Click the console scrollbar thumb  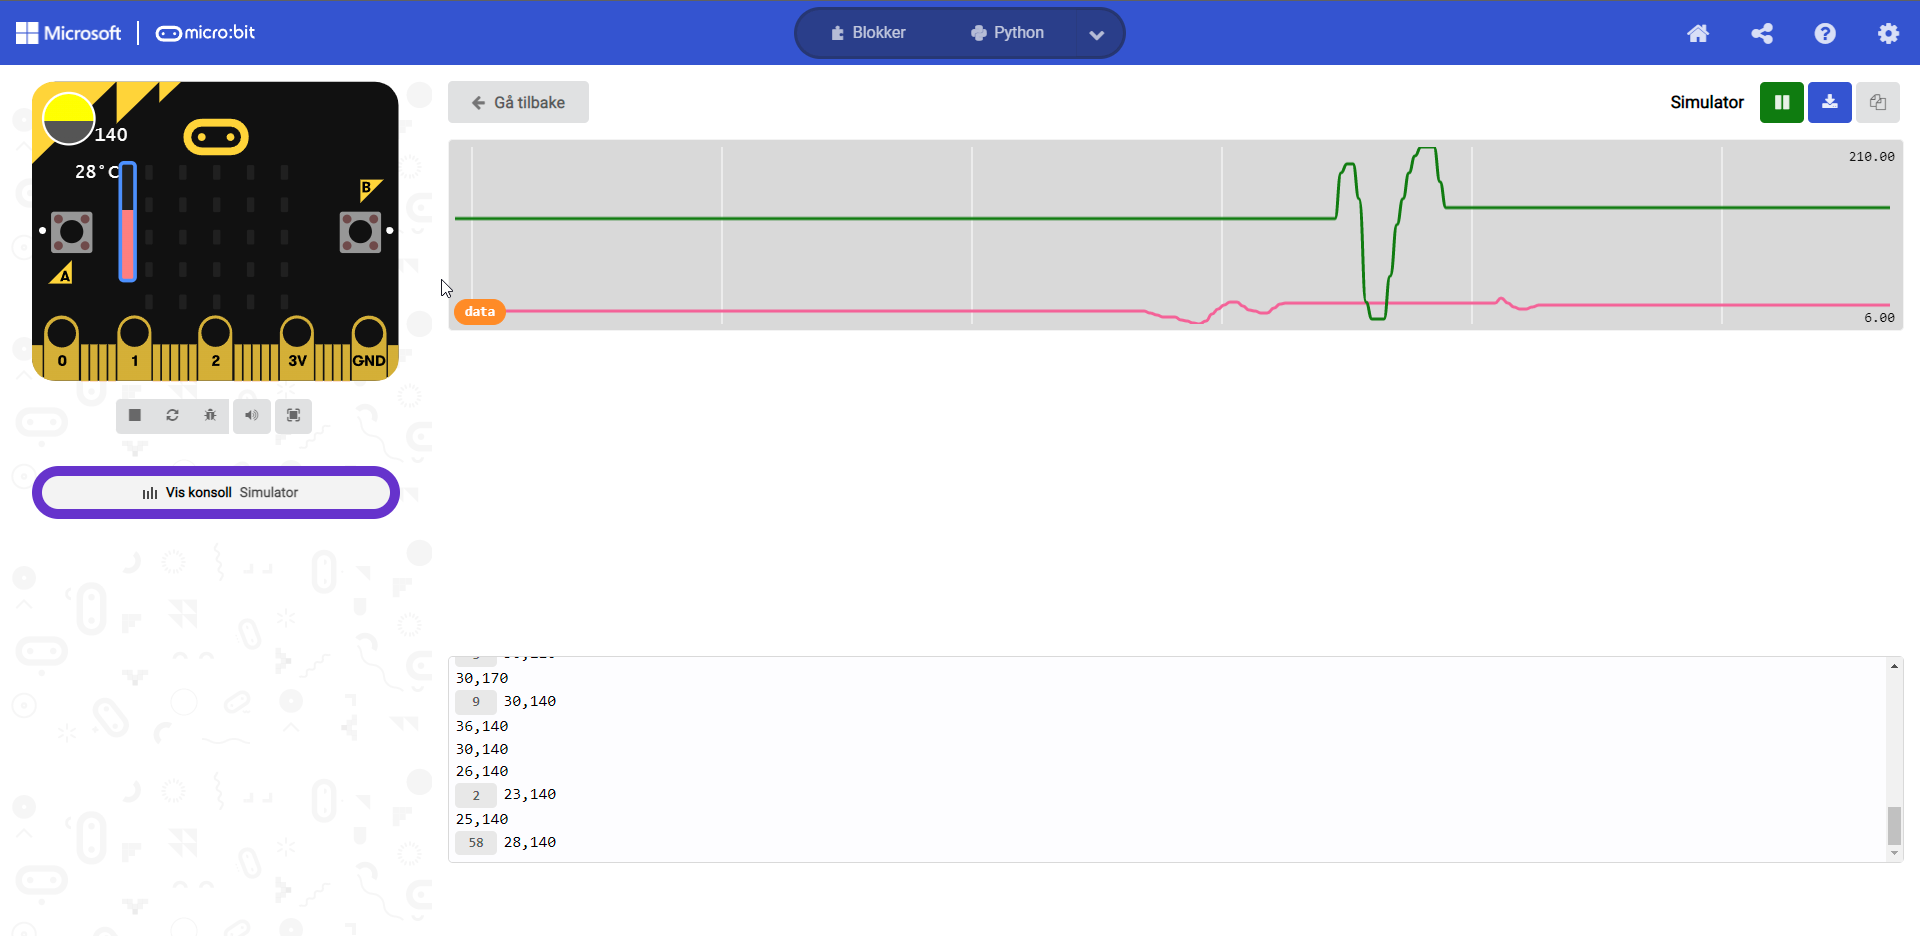click(x=1894, y=826)
